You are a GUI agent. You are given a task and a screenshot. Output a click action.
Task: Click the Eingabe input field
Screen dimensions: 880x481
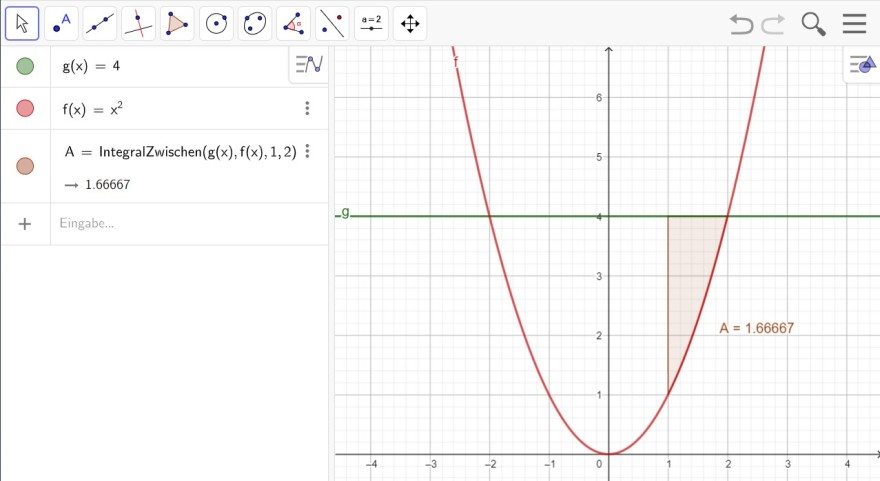pyautogui.click(x=191, y=223)
